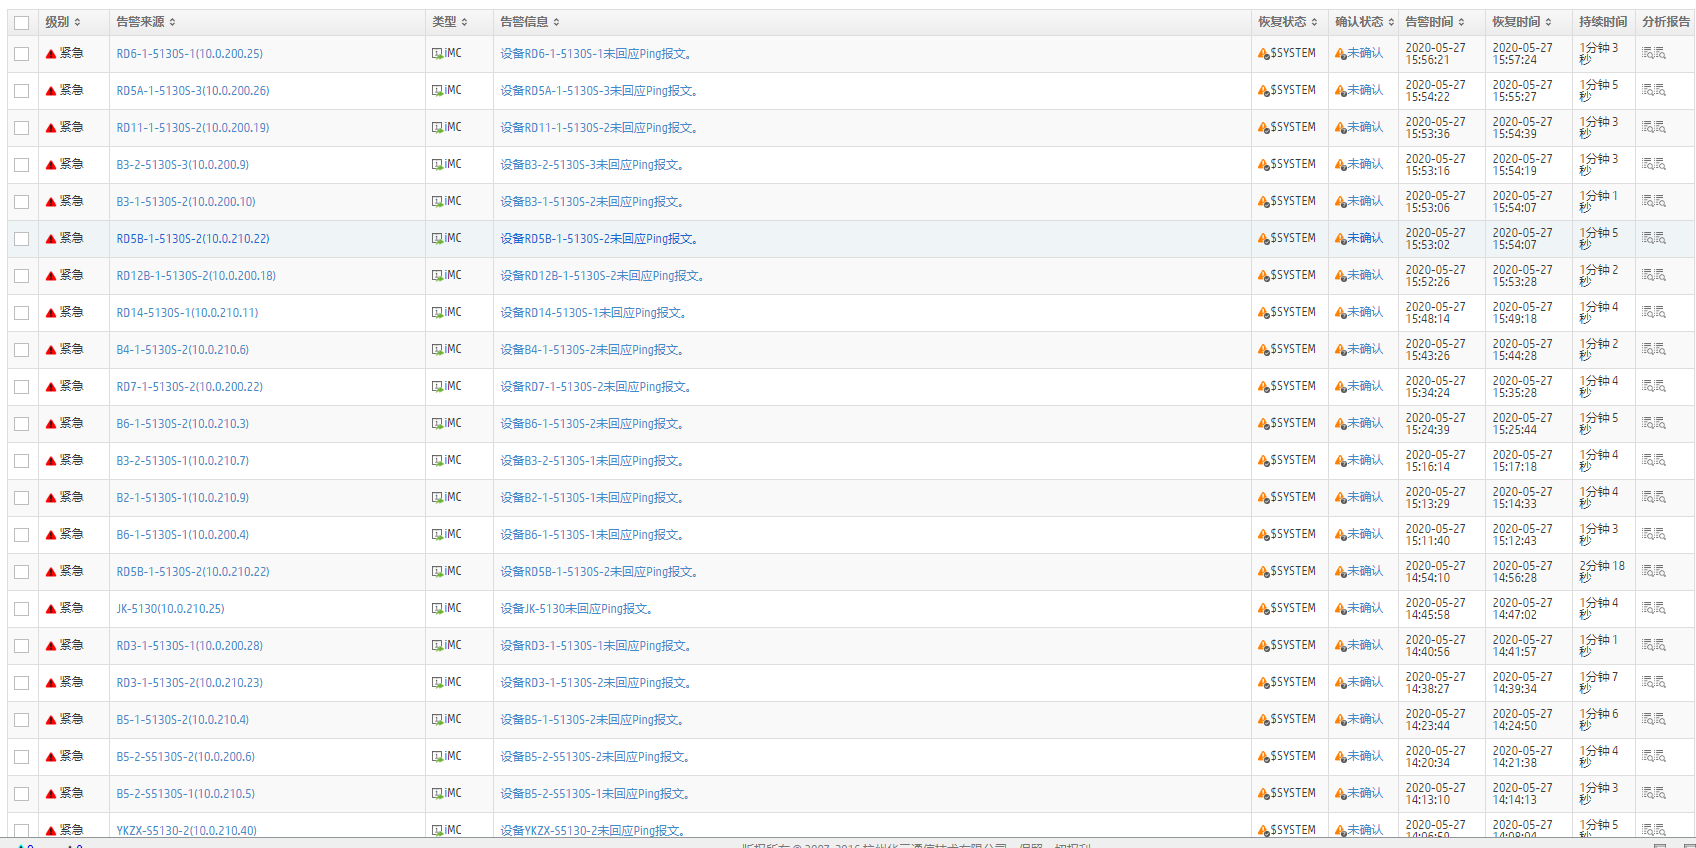Click red urgent triangle for JK-5130 alarm
This screenshot has width=1696, height=848.
tap(51, 609)
